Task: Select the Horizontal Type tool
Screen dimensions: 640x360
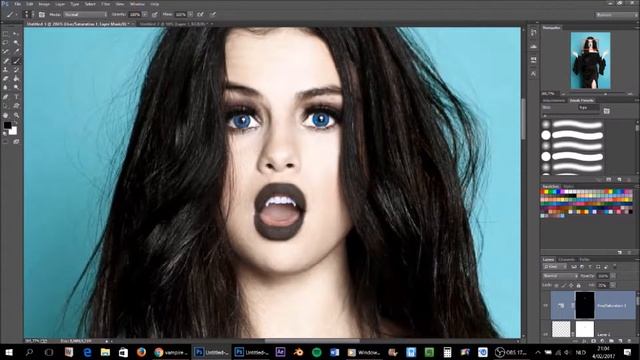Action: pos(16,97)
